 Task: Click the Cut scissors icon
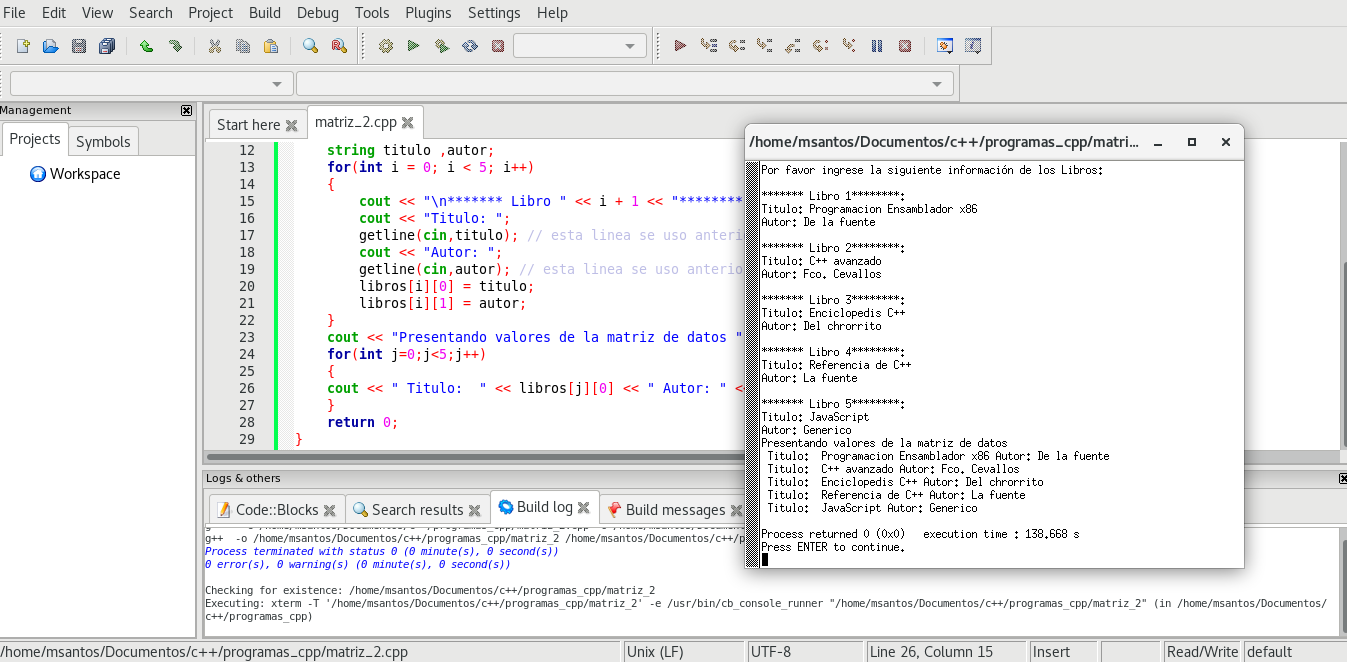click(x=214, y=46)
